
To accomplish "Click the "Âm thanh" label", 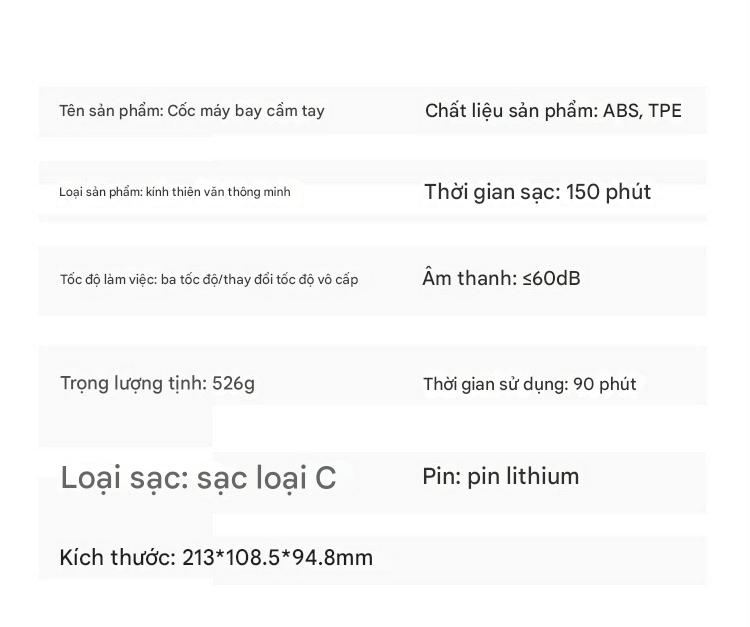I will click(x=467, y=278).
